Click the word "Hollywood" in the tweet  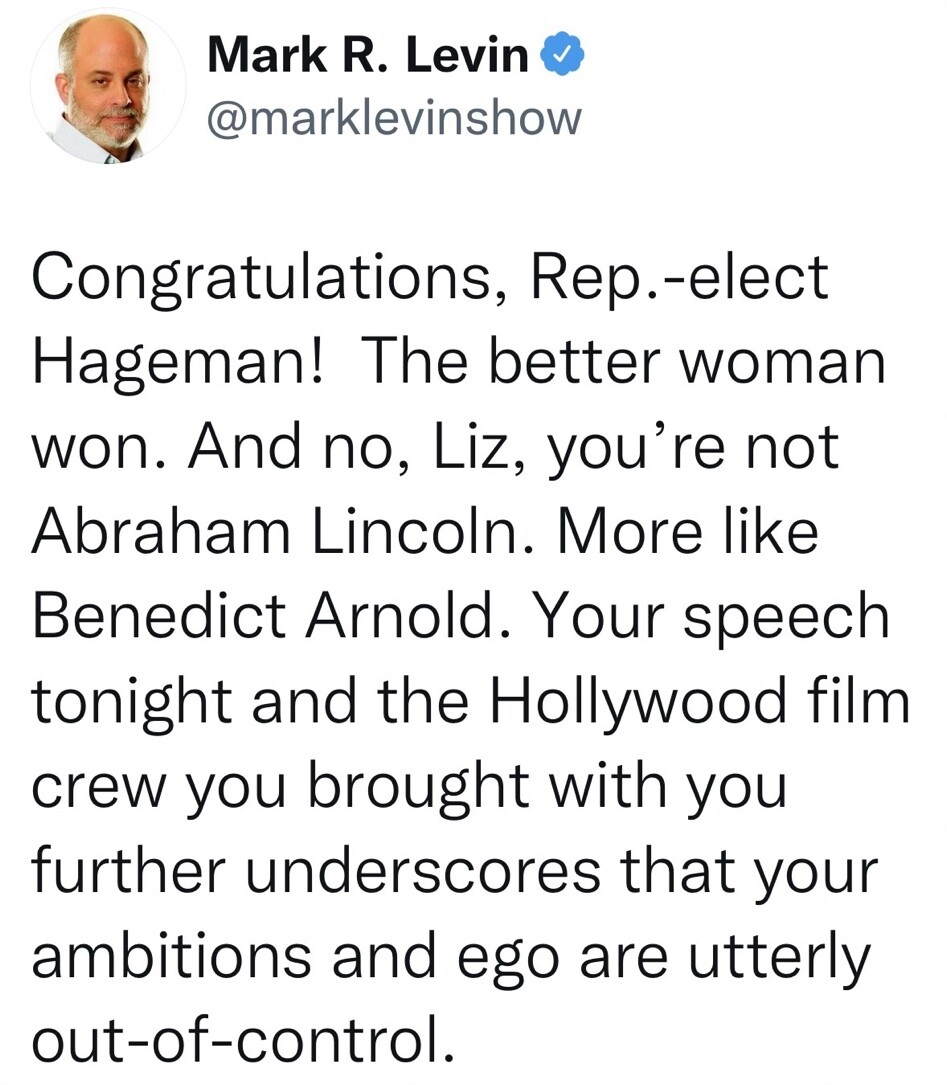coord(638,703)
